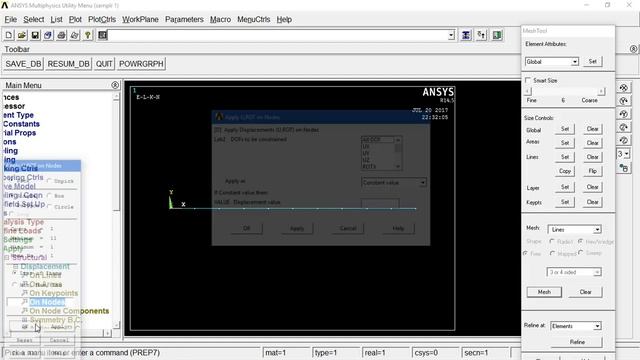Select the Free mesher radio button

click(525, 253)
